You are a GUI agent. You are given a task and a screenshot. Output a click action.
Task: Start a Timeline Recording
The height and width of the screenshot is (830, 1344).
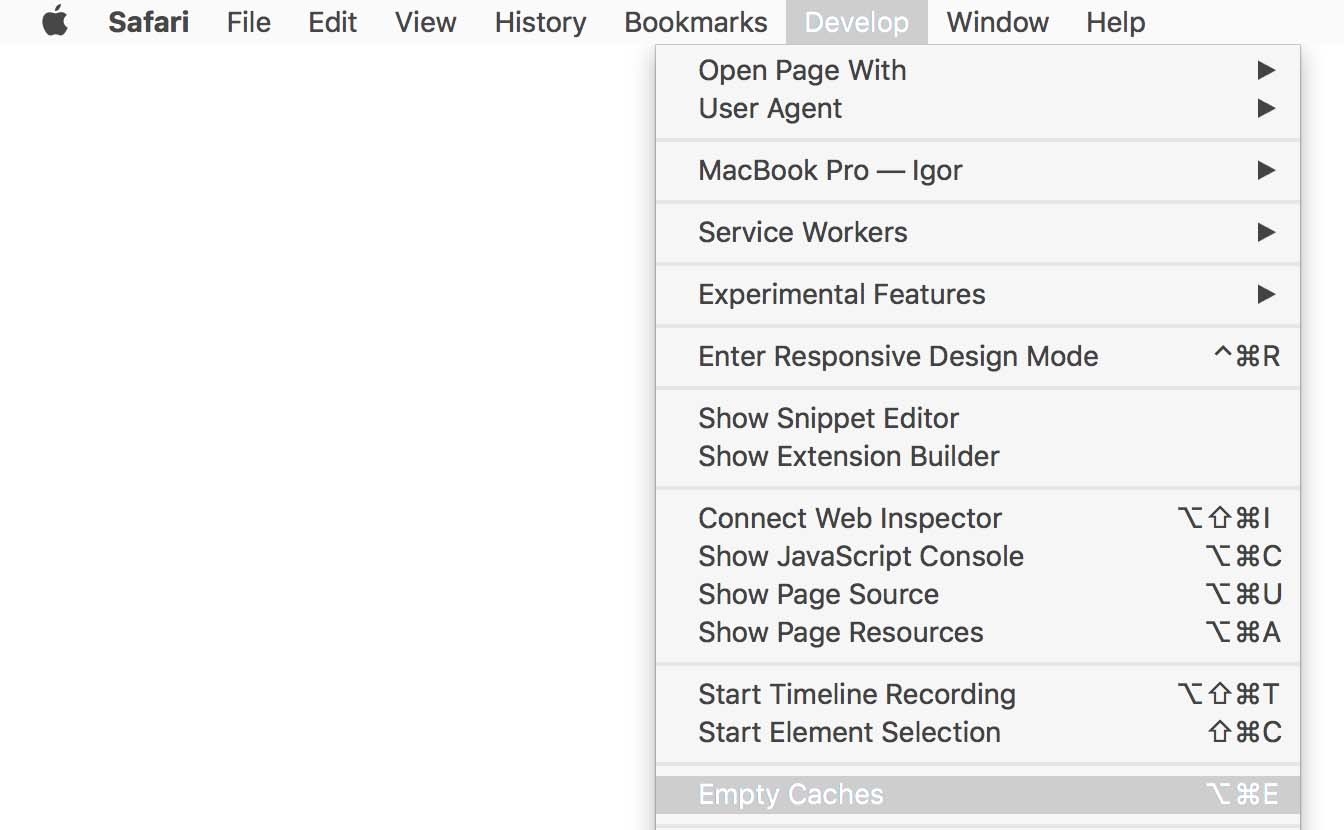click(x=856, y=694)
